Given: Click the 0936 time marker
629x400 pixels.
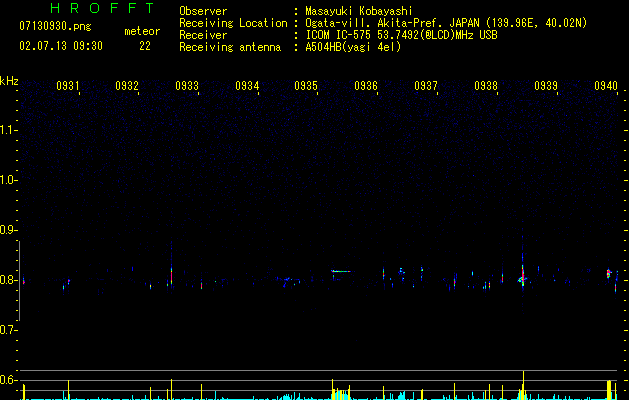Looking at the screenshot, I should [366, 85].
